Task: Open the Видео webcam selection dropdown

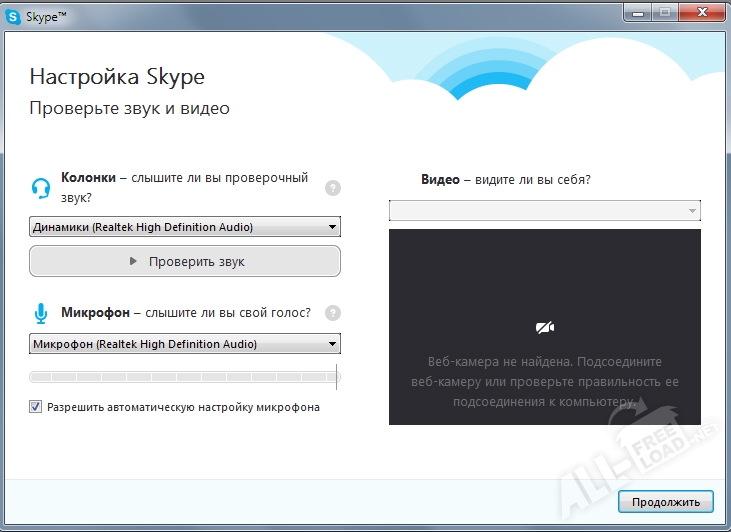Action: pyautogui.click(x=544, y=211)
